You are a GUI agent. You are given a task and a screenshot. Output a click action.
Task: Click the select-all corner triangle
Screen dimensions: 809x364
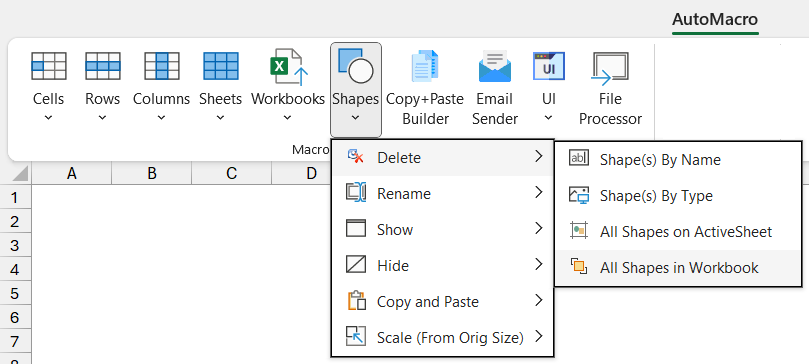pyautogui.click(x=19, y=174)
